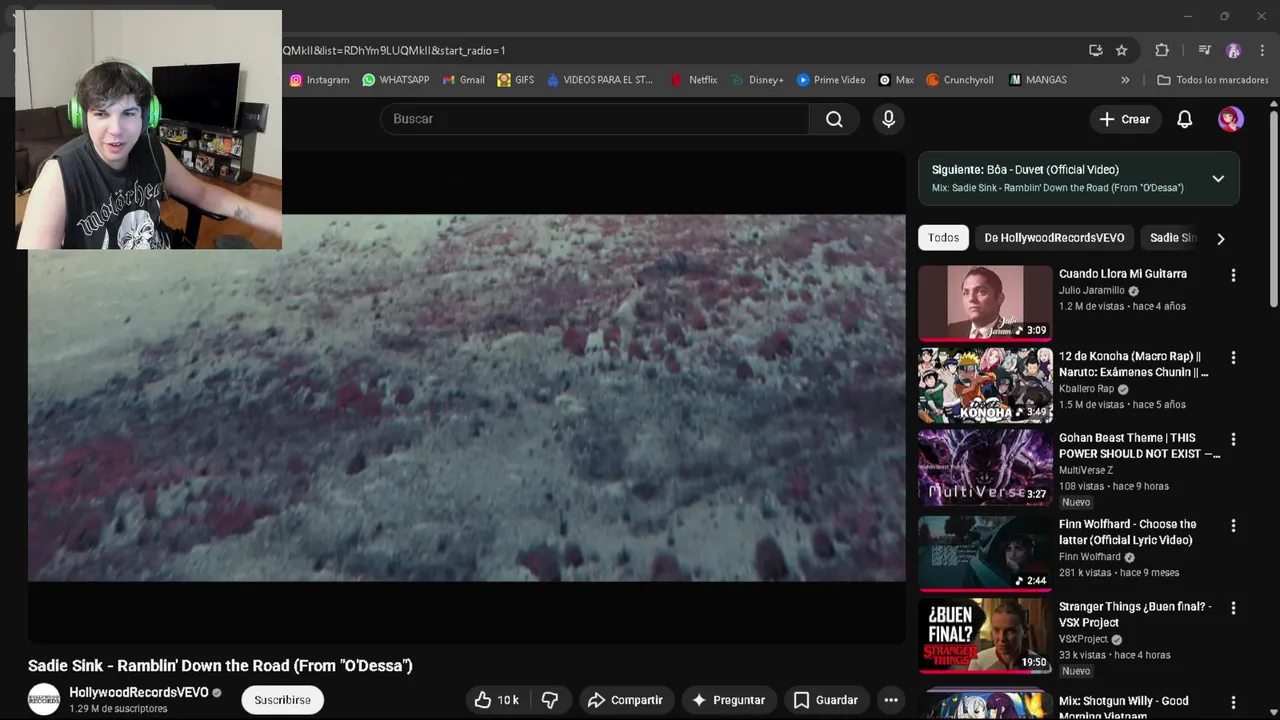The image size is (1280, 720).
Task: Open the WHATSAPP bookmark
Action: 396,80
